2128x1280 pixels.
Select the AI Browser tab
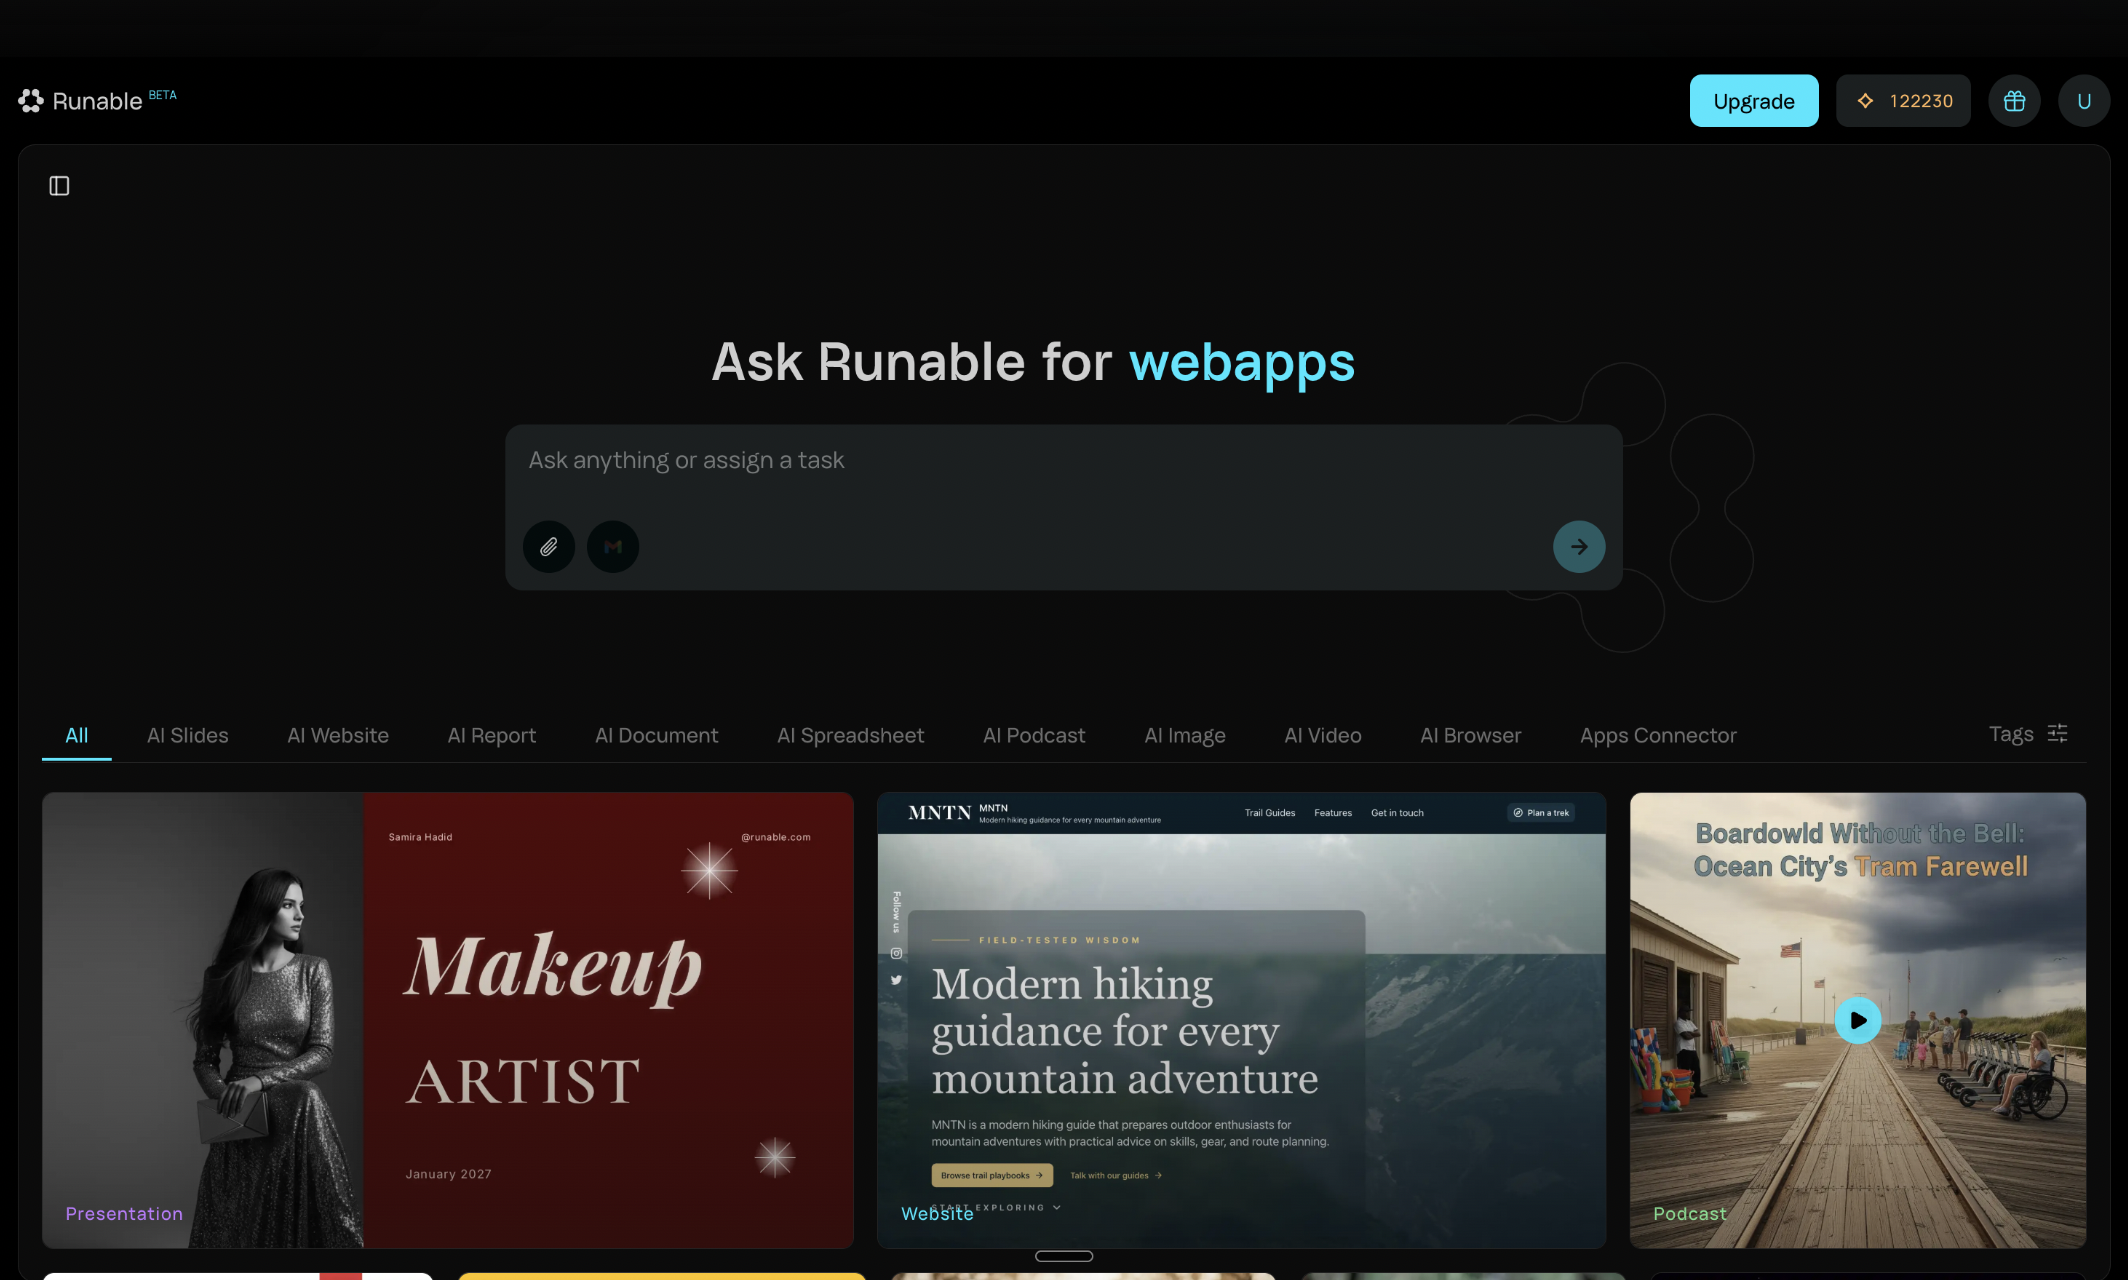1470,736
